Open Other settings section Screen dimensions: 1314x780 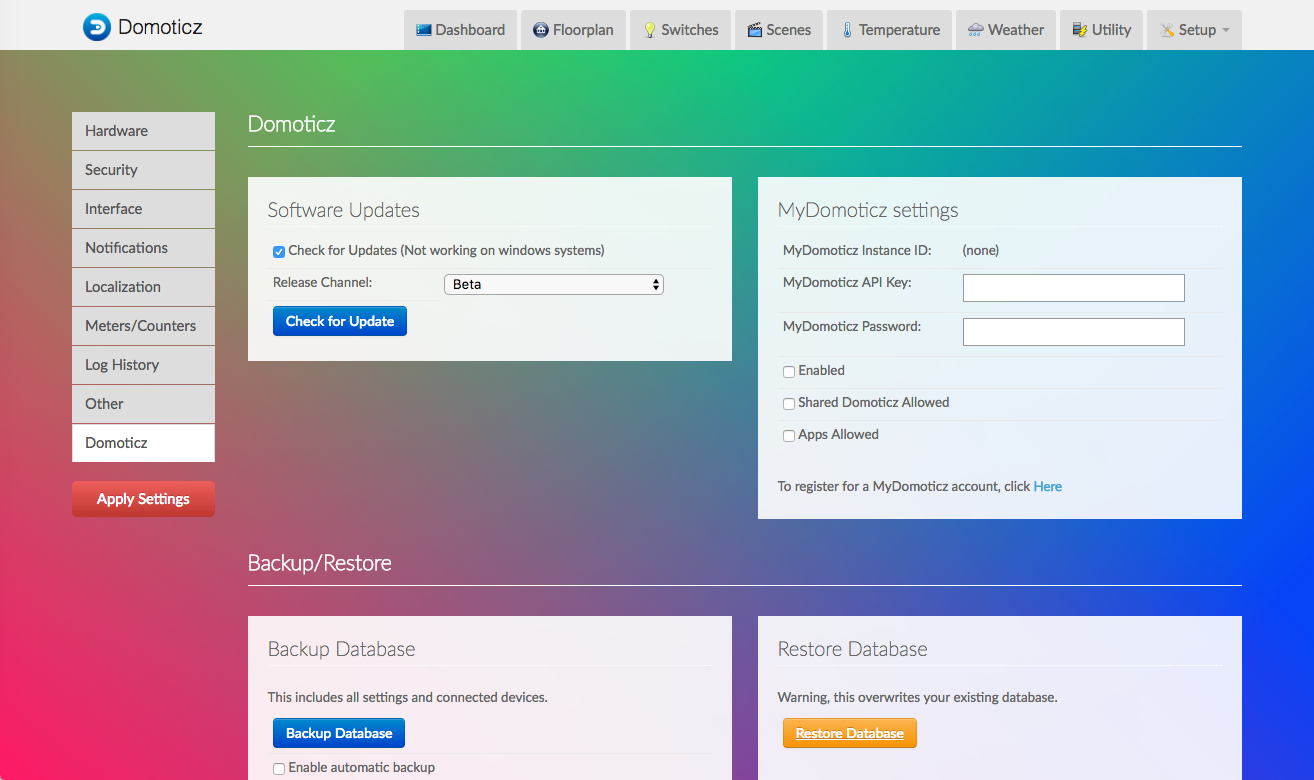143,404
